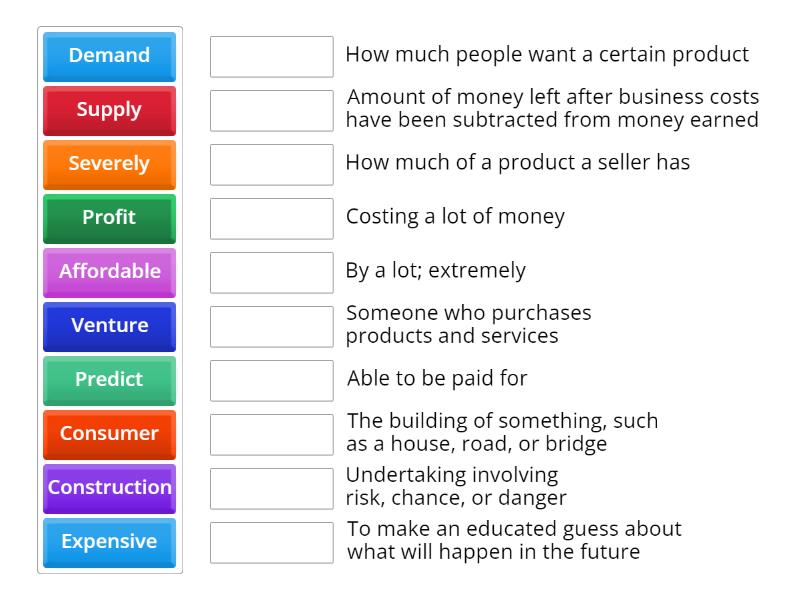This screenshot has height=600, width=800.
Task: Click the box beside 'Able to be paid for'
Action: [x=271, y=376]
